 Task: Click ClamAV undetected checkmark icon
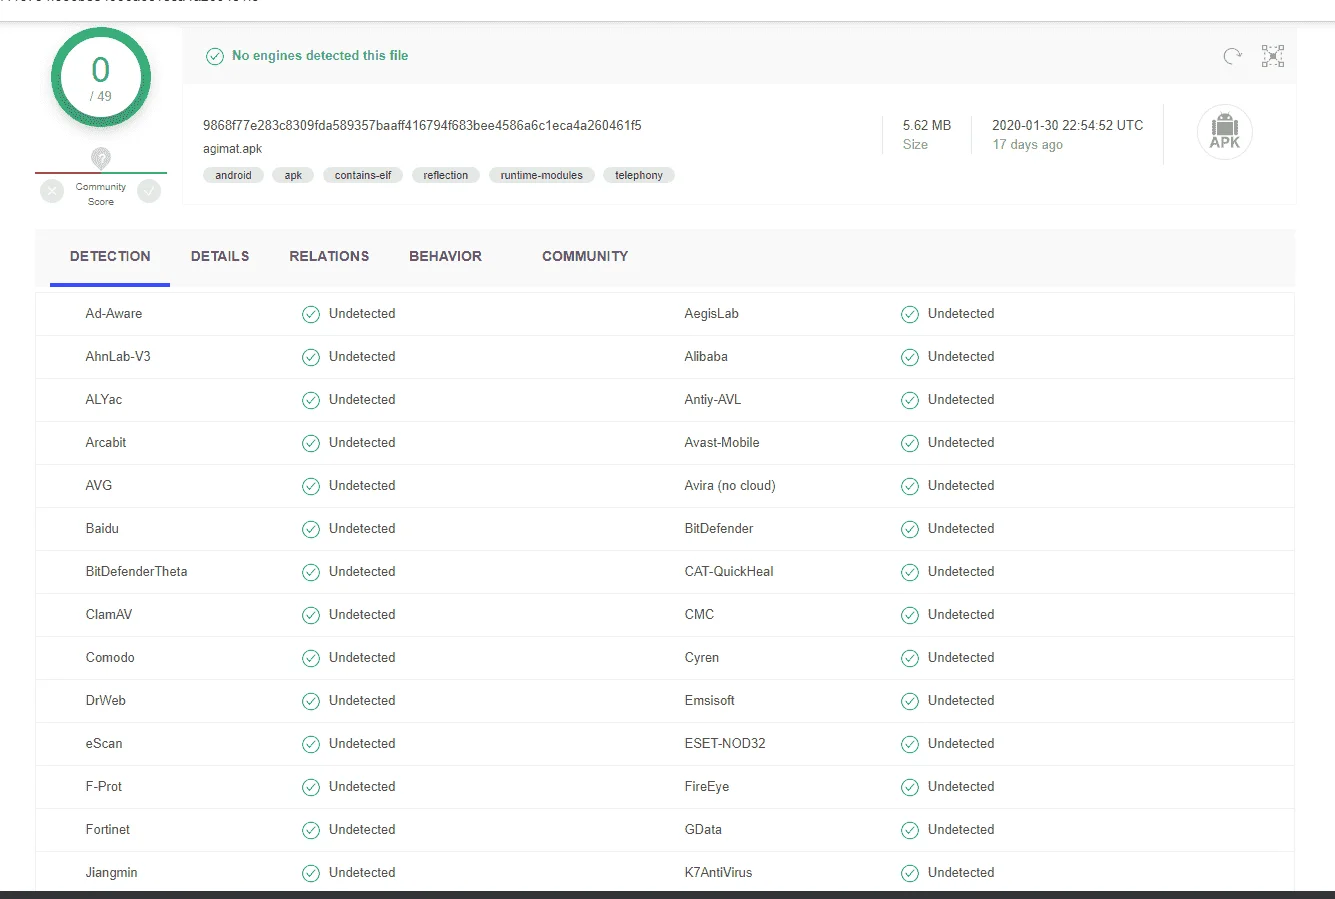click(311, 615)
